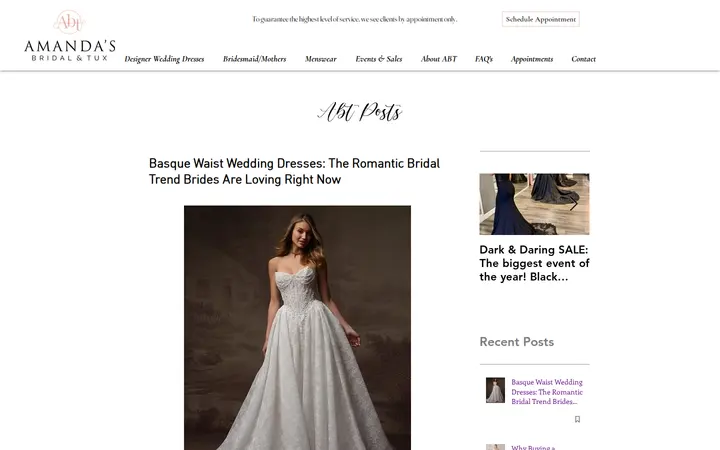The height and width of the screenshot is (450, 720).
Task: Click the Amanda's Bridal & Tux logo
Action: tap(69, 36)
